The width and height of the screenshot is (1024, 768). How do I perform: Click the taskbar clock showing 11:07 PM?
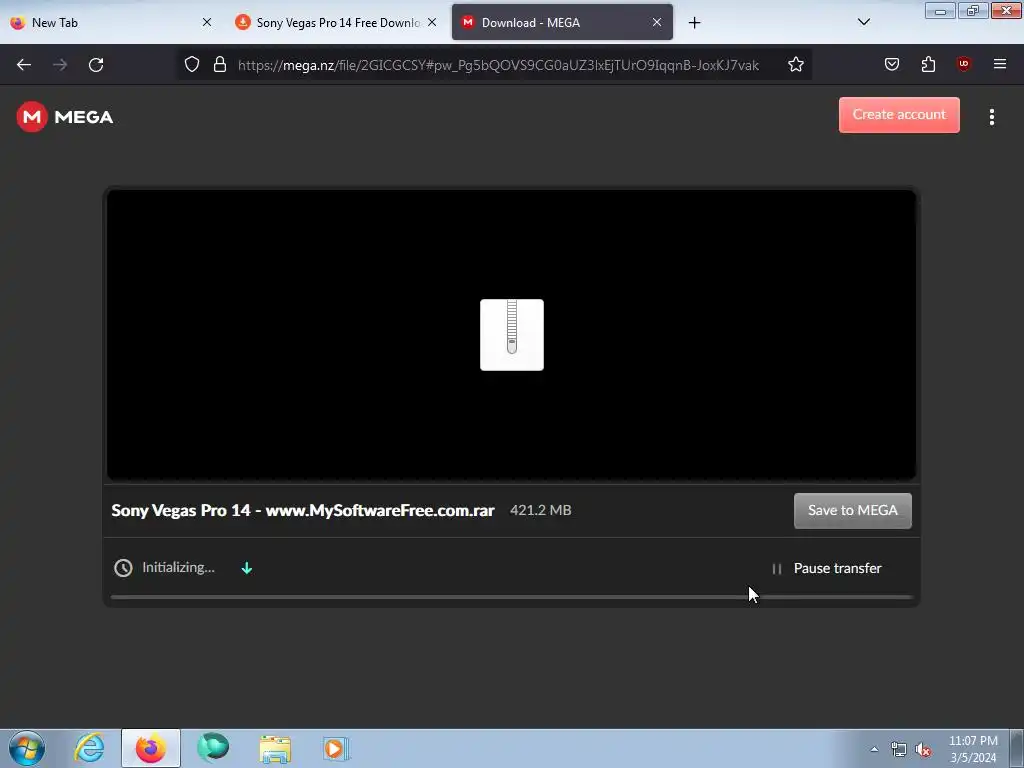coord(973,749)
